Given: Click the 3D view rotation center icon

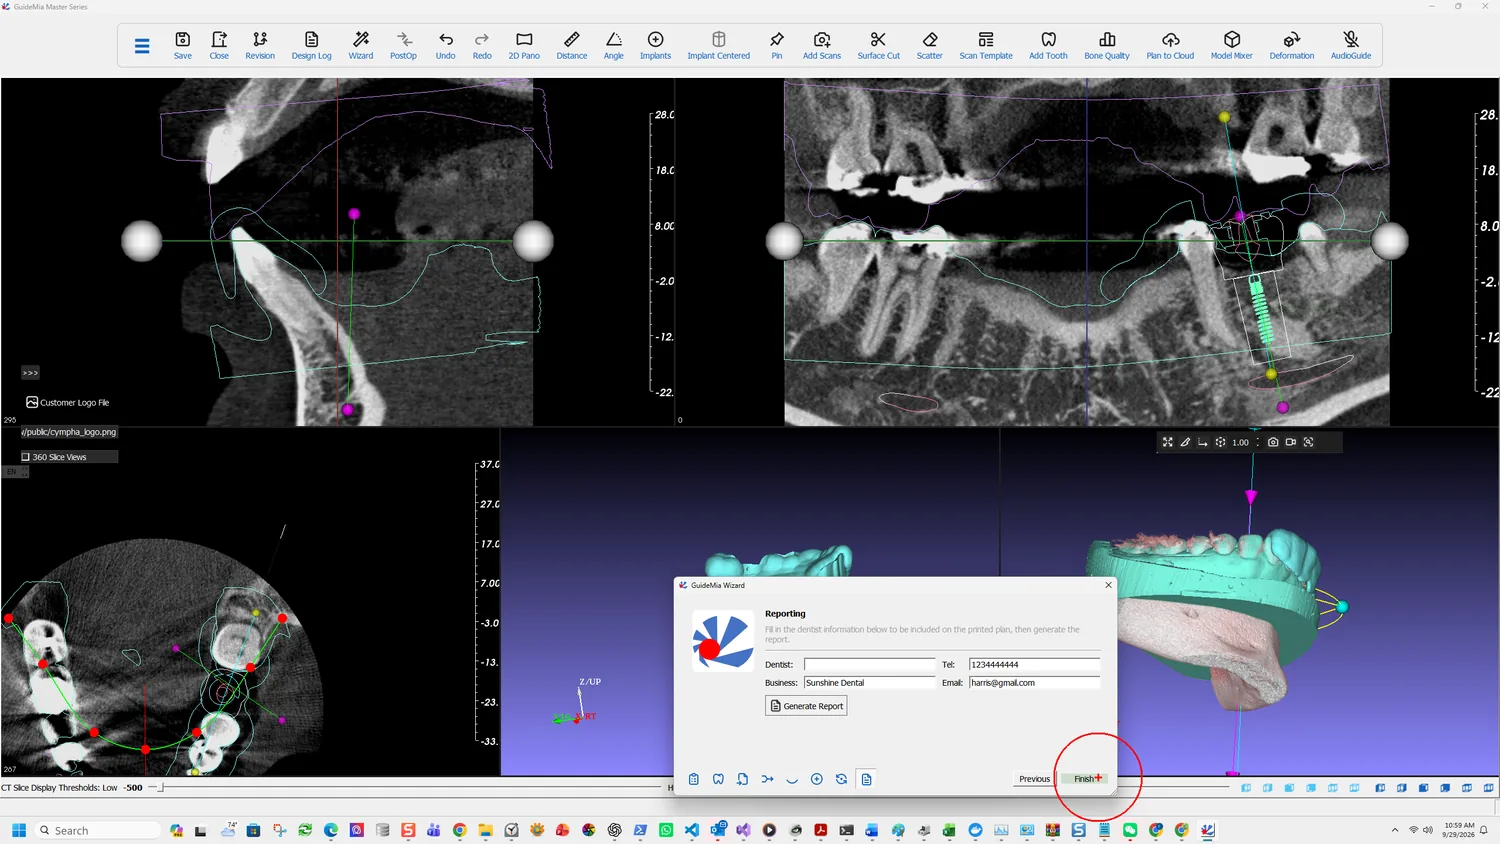Looking at the screenshot, I should tap(1220, 442).
